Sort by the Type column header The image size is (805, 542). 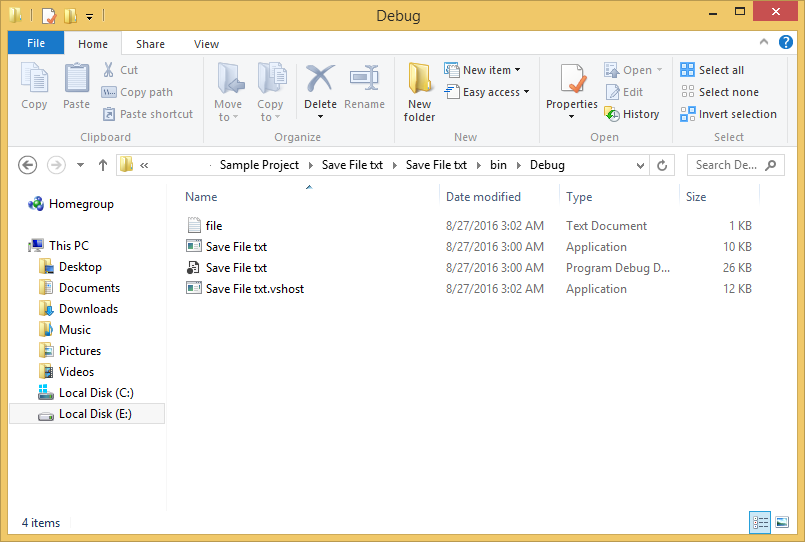point(579,197)
